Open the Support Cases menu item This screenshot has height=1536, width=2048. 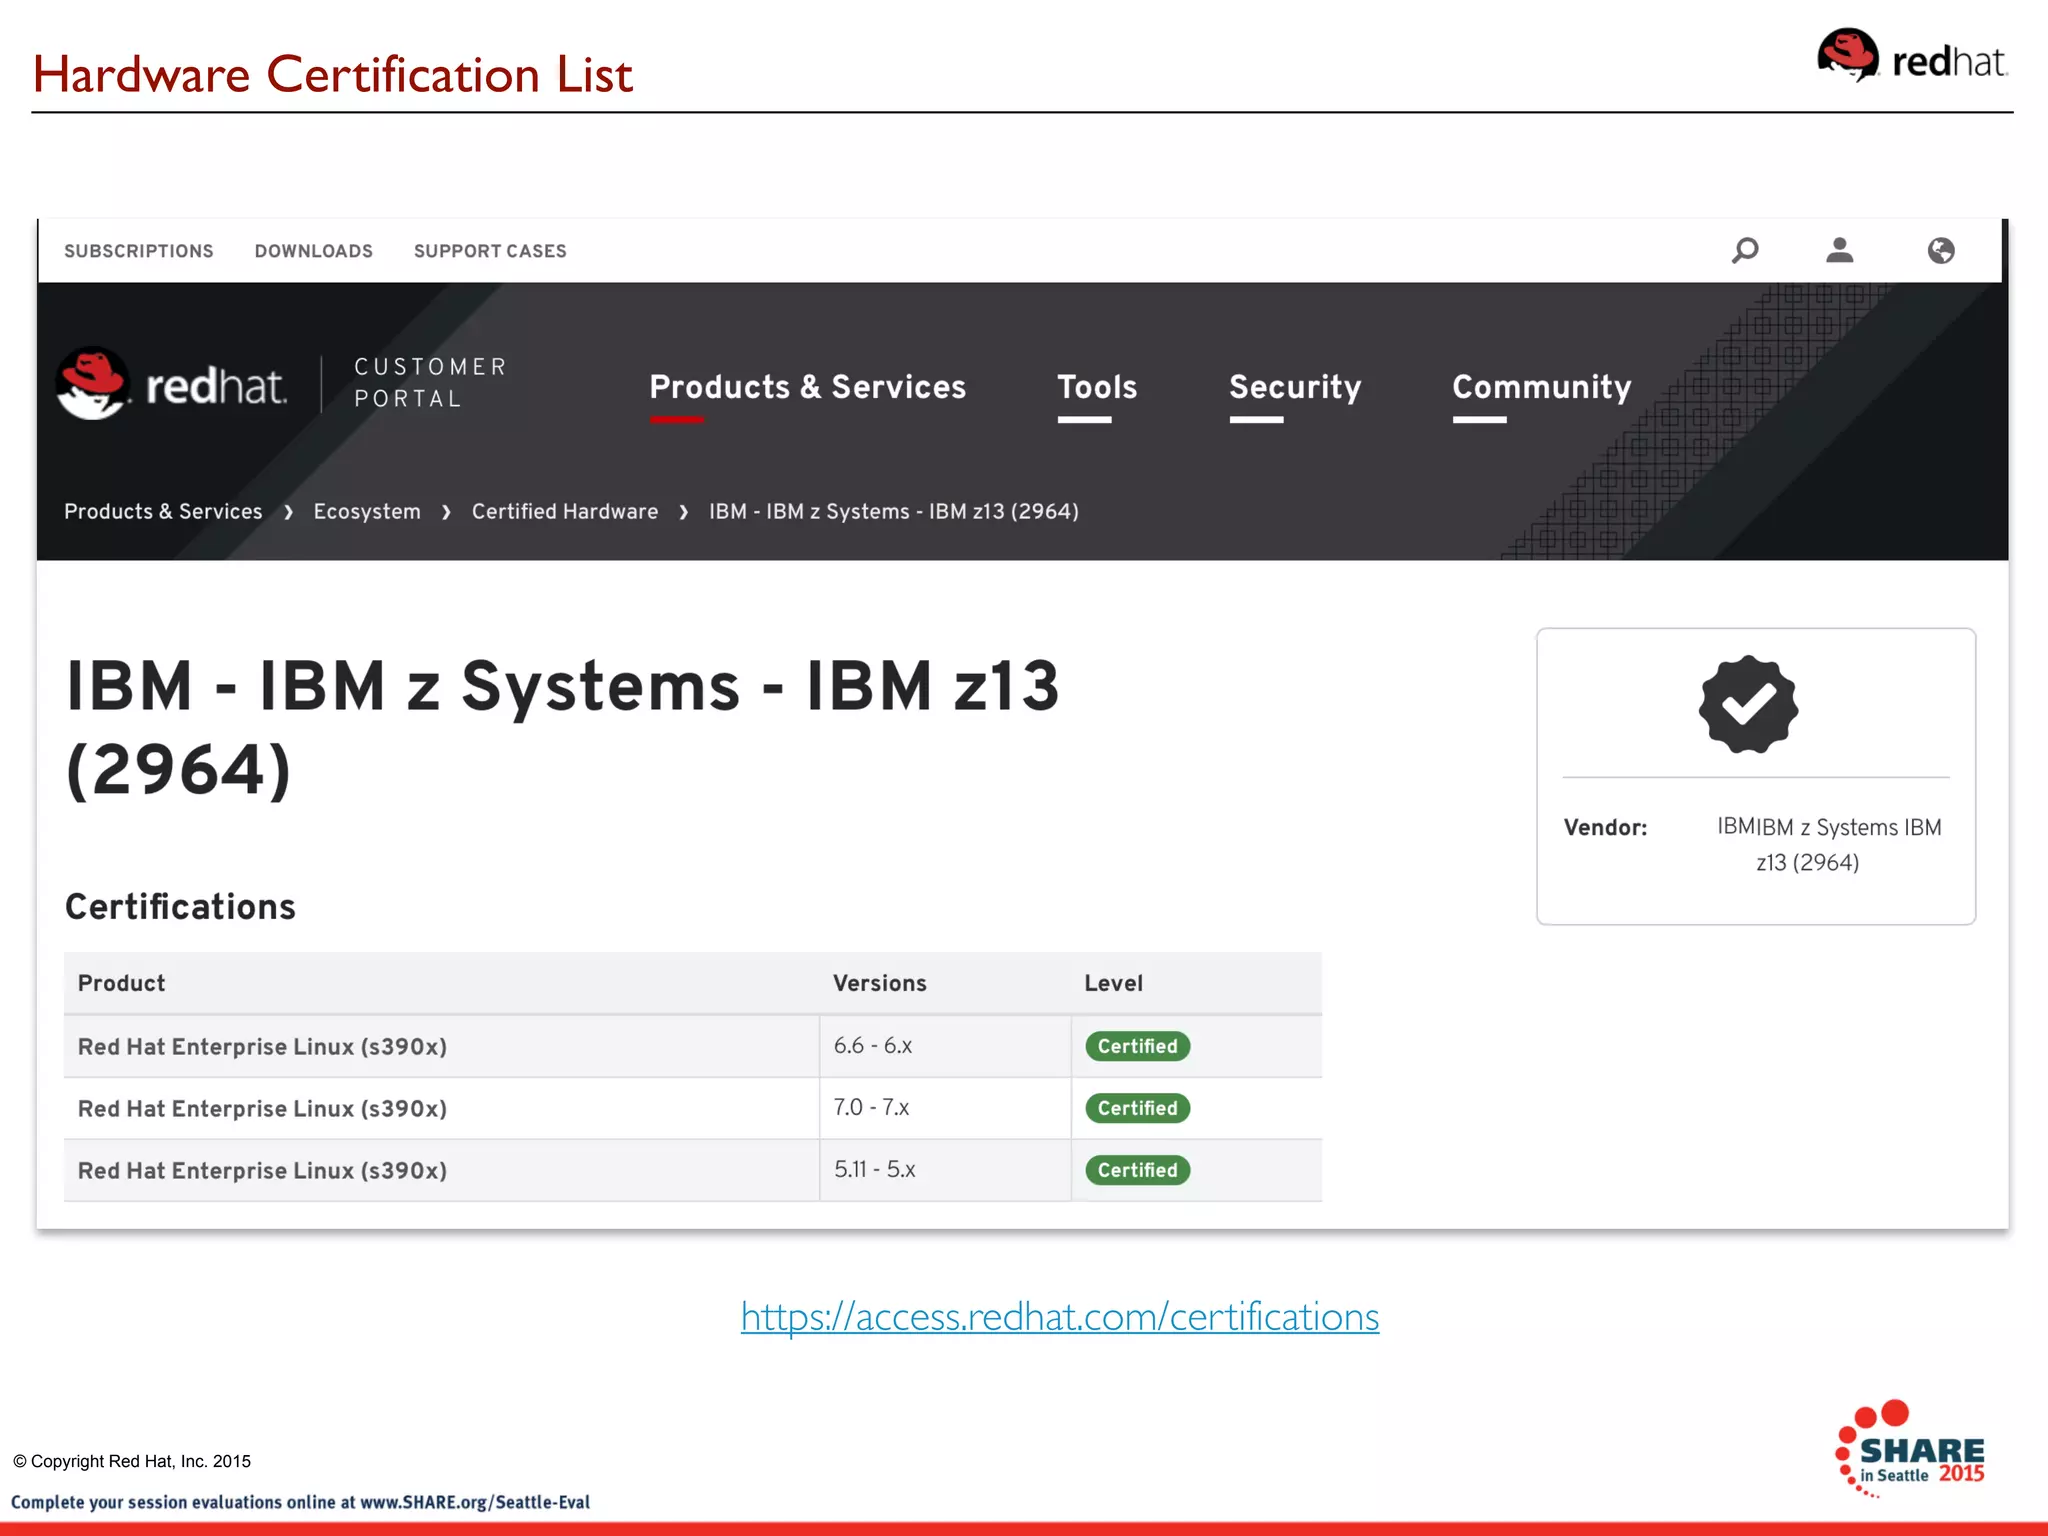coord(490,251)
